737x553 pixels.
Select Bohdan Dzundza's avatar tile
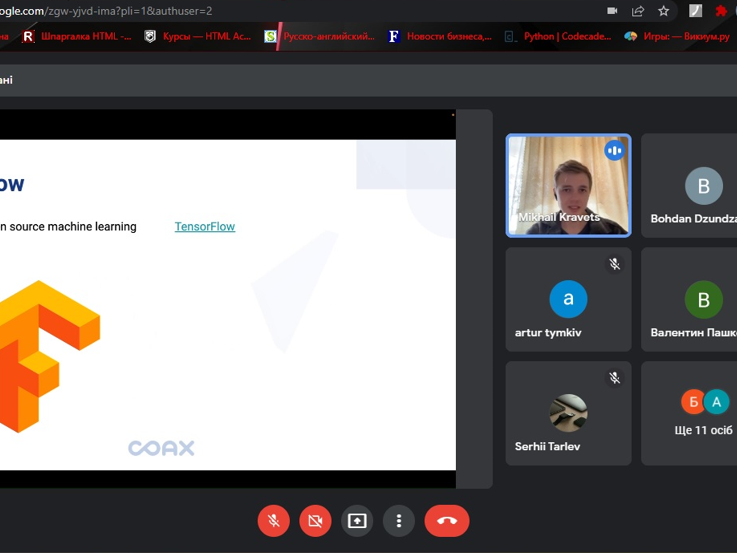point(703,186)
